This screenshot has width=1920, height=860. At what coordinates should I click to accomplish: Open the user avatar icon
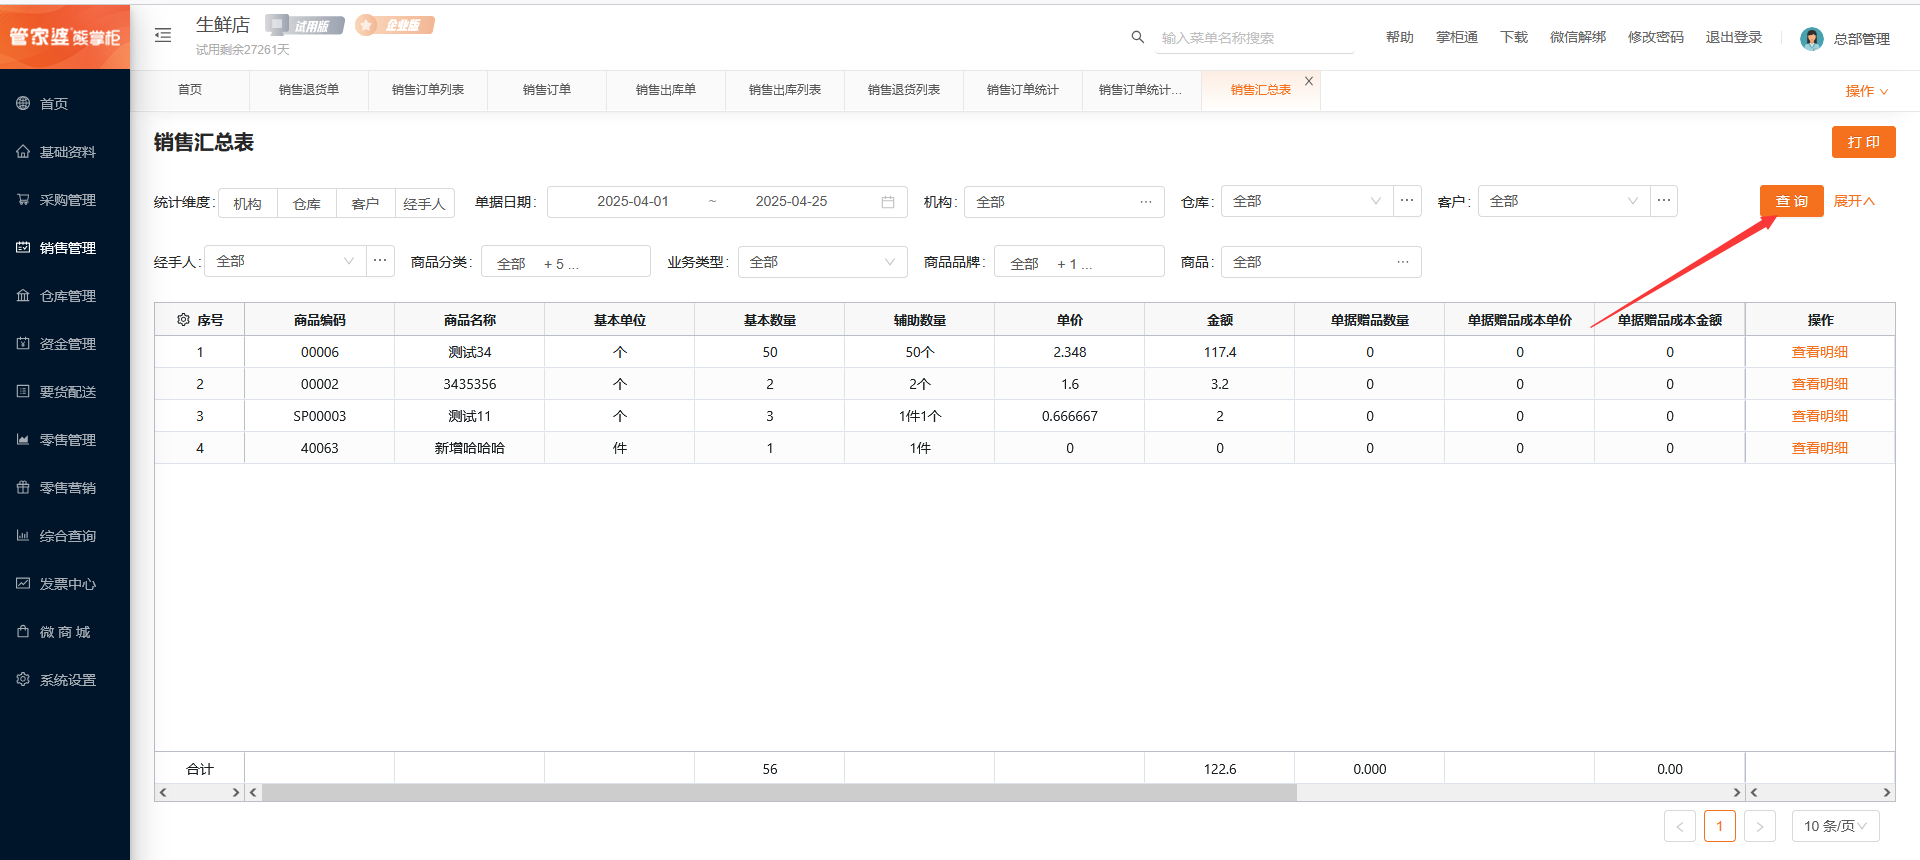(1811, 39)
